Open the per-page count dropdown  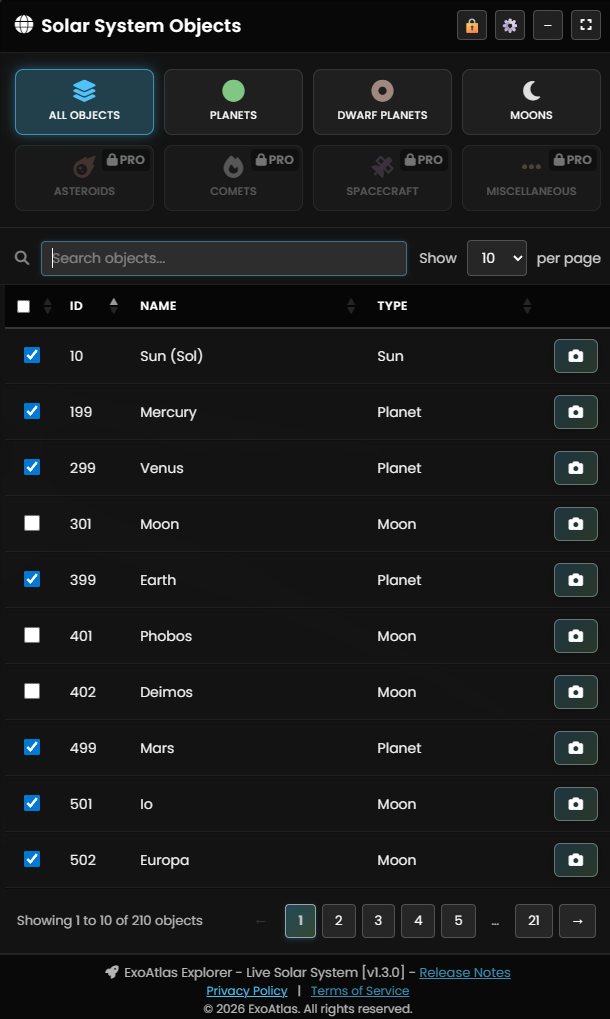497,257
